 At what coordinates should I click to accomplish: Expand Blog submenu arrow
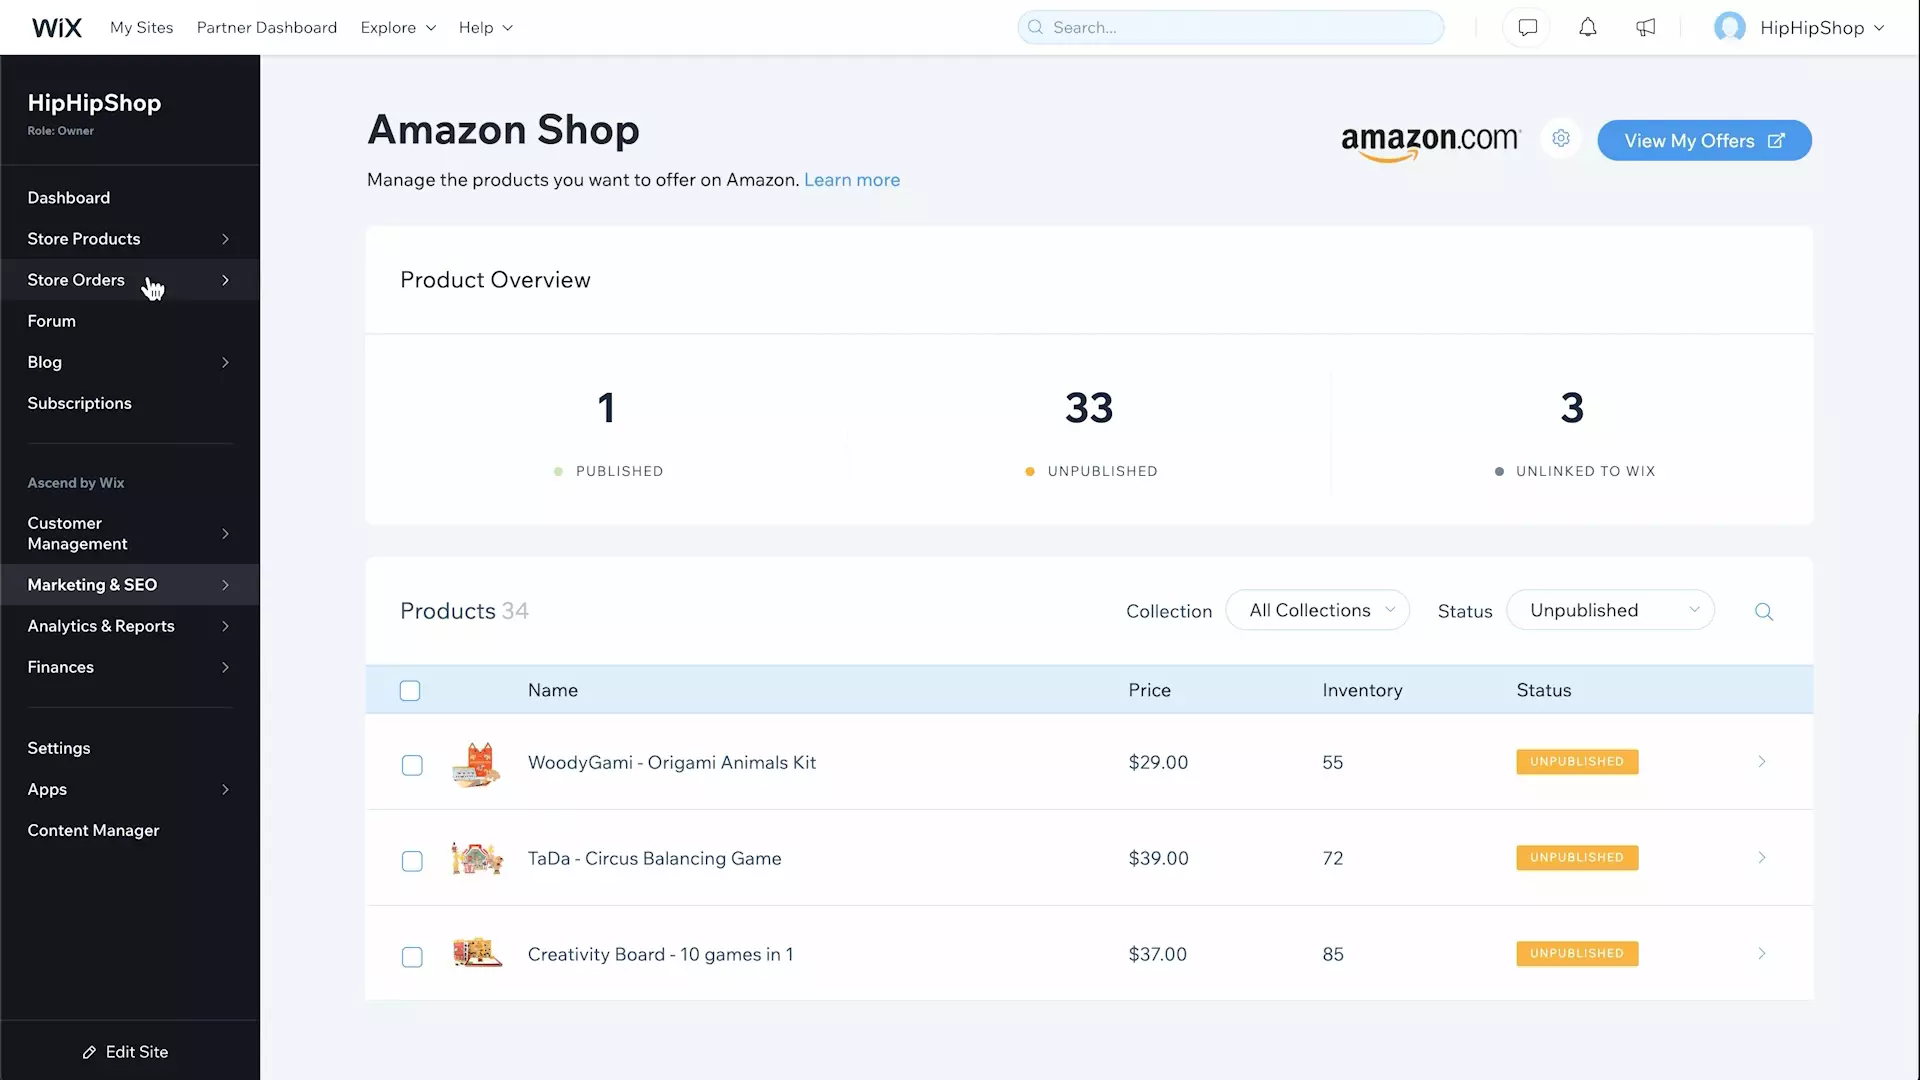tap(225, 362)
